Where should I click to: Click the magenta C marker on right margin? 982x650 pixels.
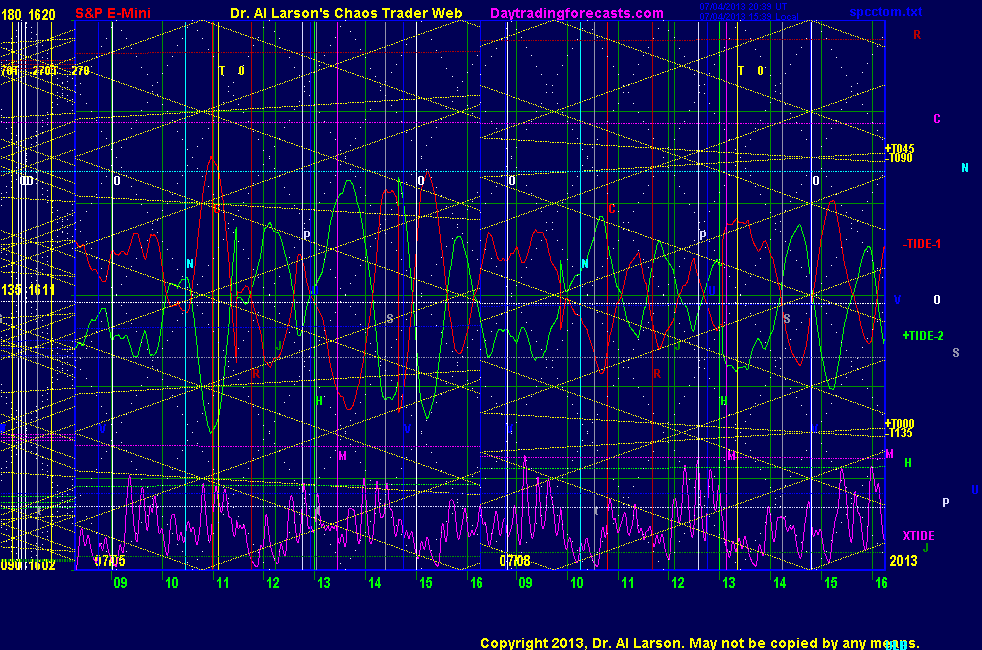pyautogui.click(x=937, y=119)
